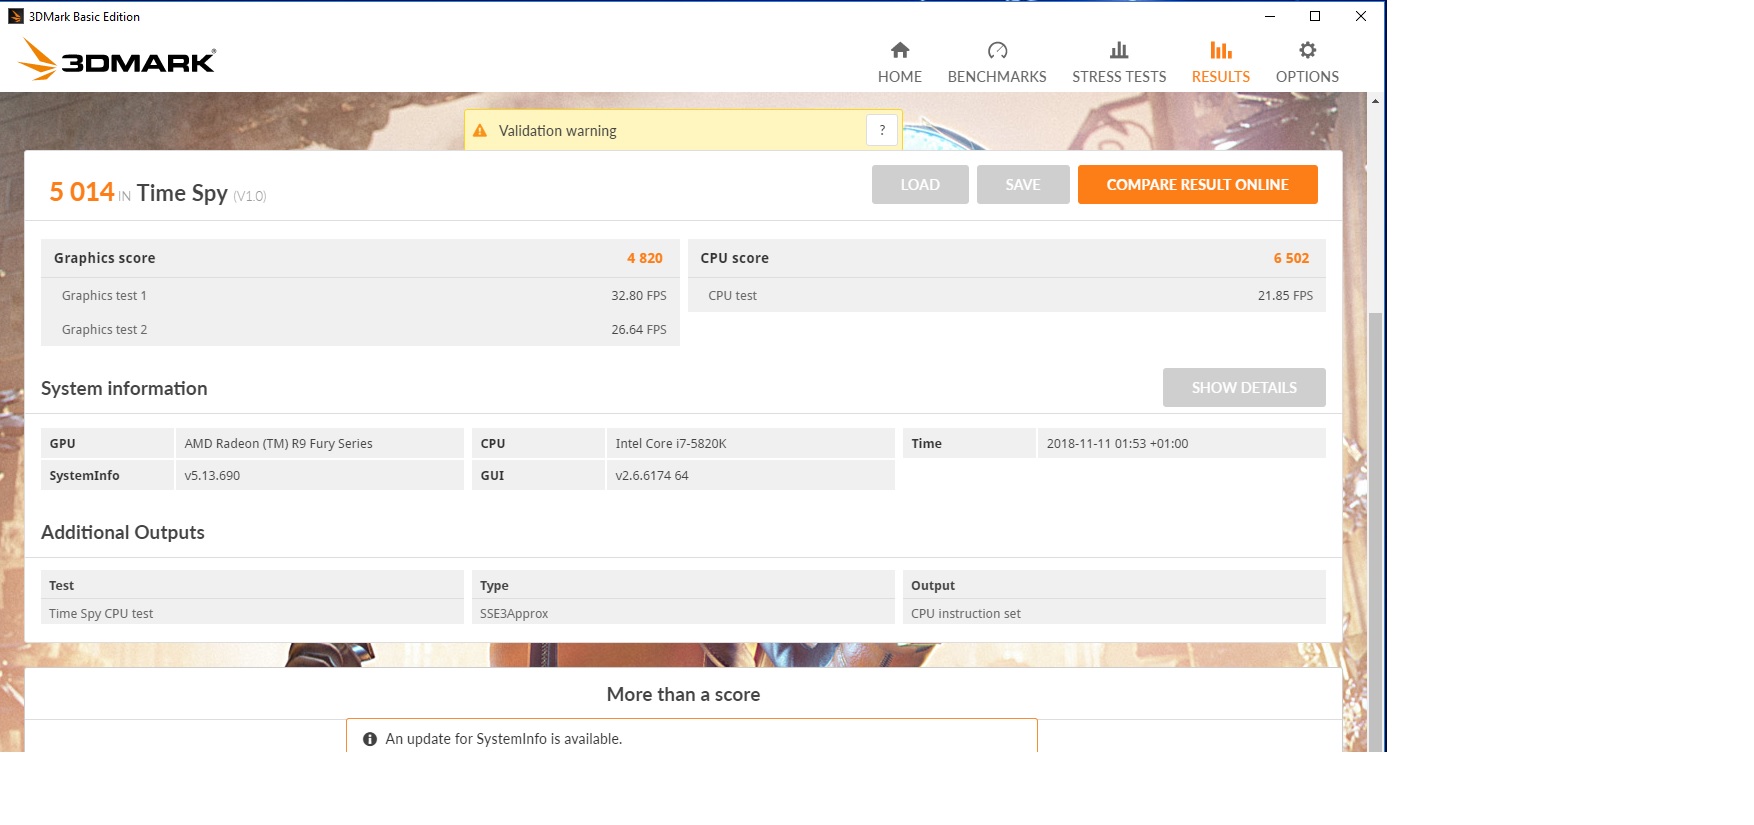
Task: Click the LOAD button
Action: [x=920, y=185]
